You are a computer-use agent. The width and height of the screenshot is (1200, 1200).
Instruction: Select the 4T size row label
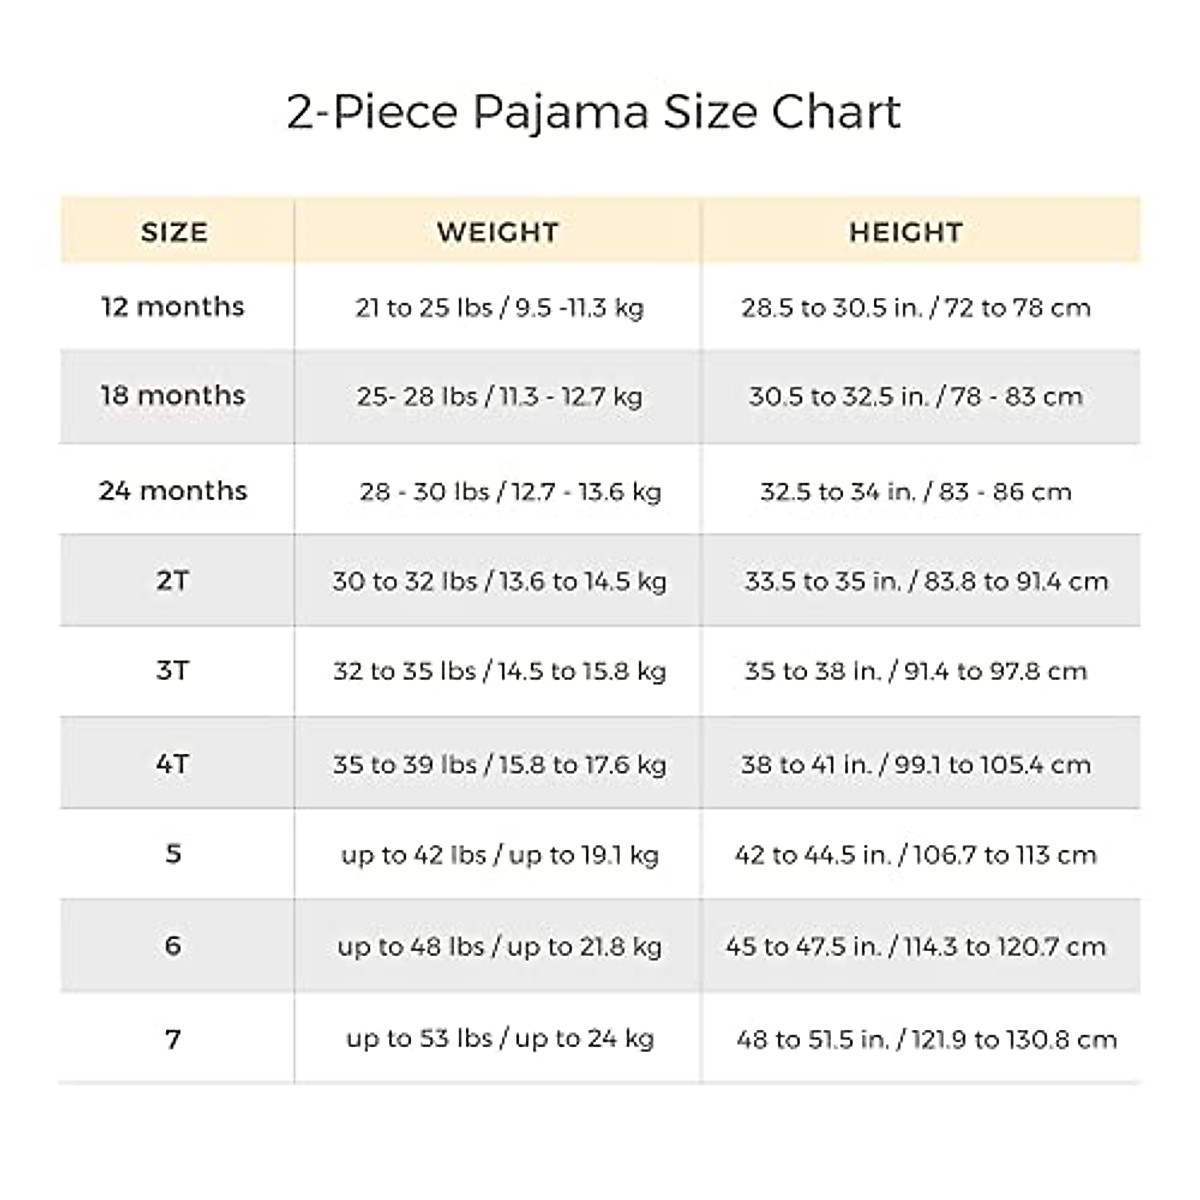pos(173,764)
